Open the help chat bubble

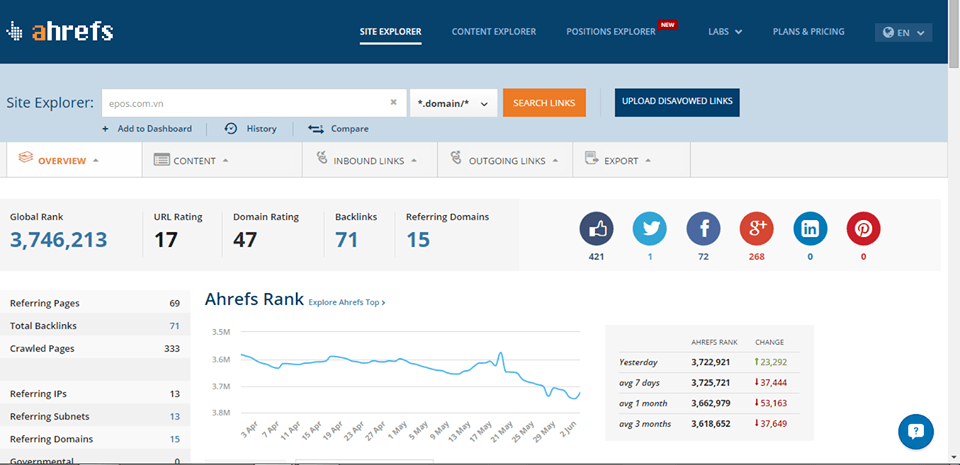(916, 432)
